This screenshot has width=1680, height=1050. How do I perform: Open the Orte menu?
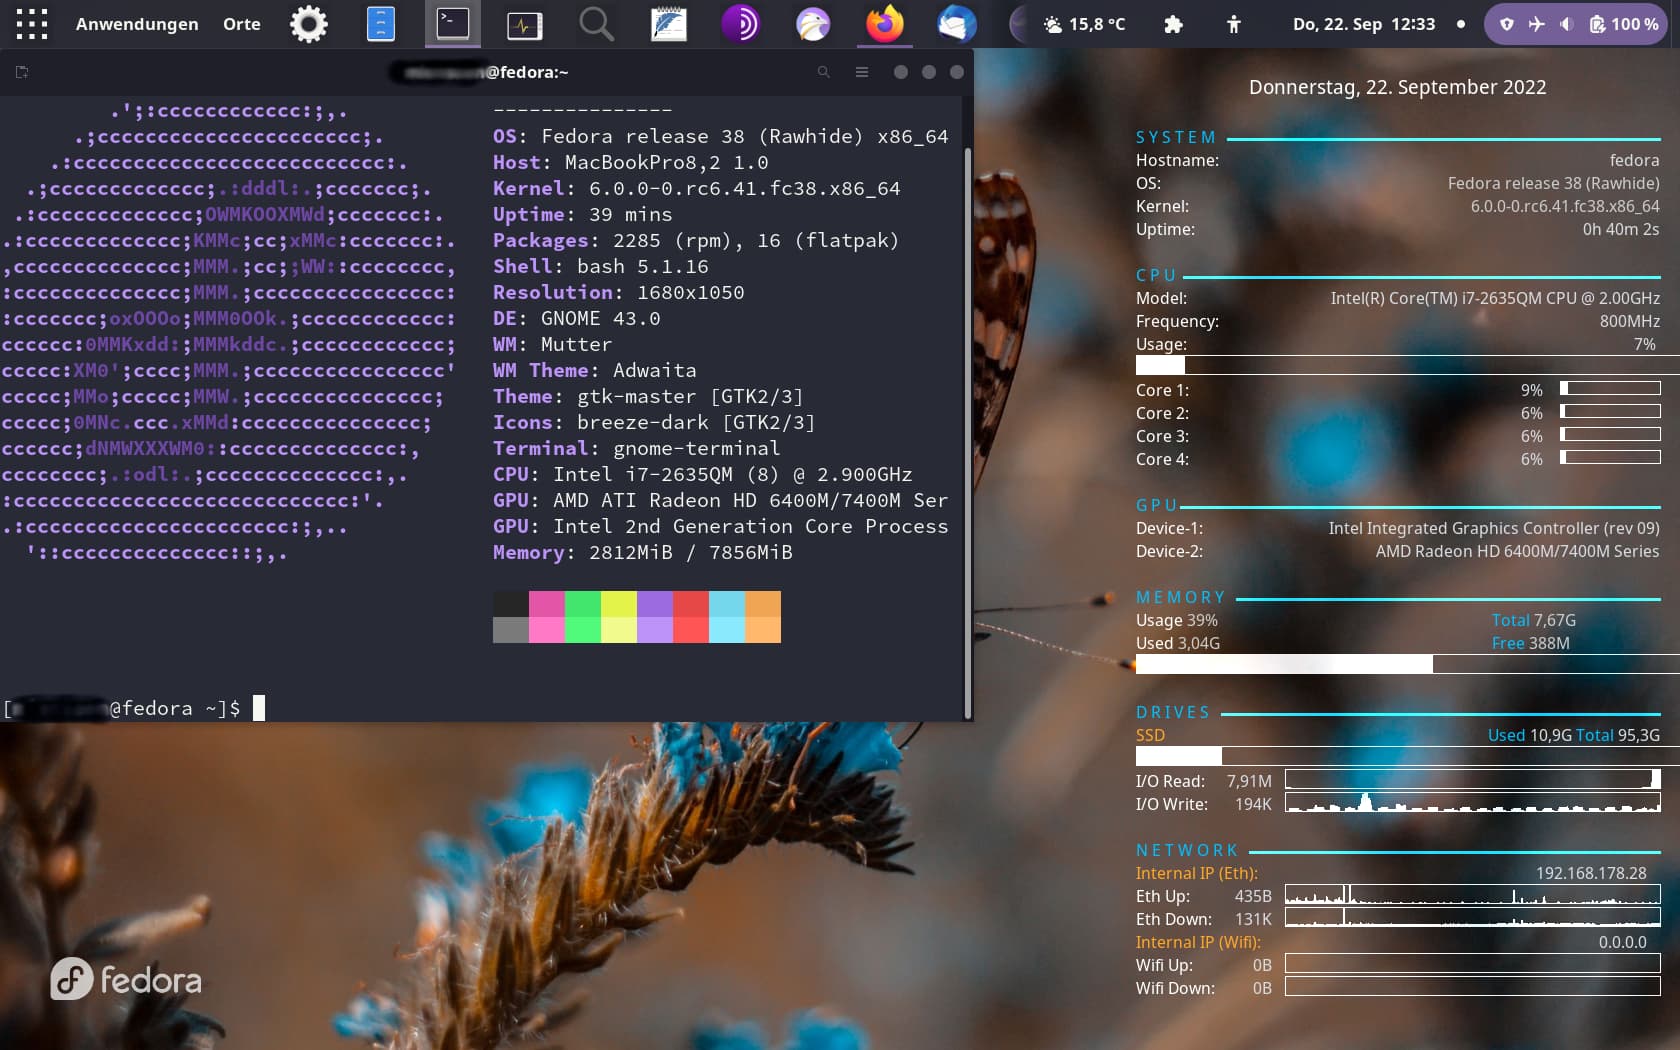tap(242, 24)
